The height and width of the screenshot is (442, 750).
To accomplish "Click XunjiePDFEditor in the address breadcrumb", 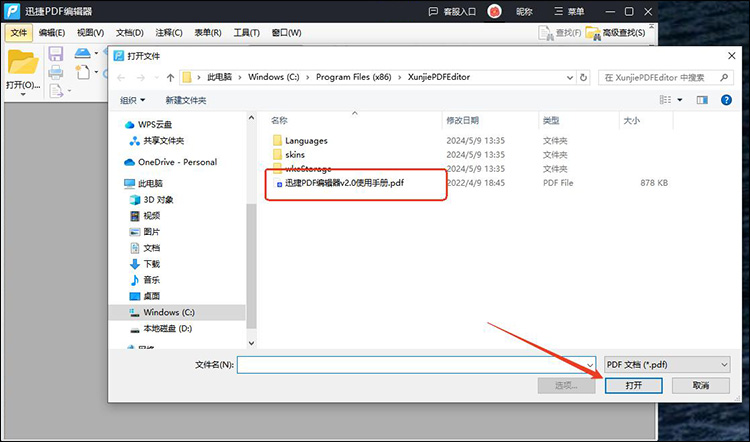I will point(439,77).
